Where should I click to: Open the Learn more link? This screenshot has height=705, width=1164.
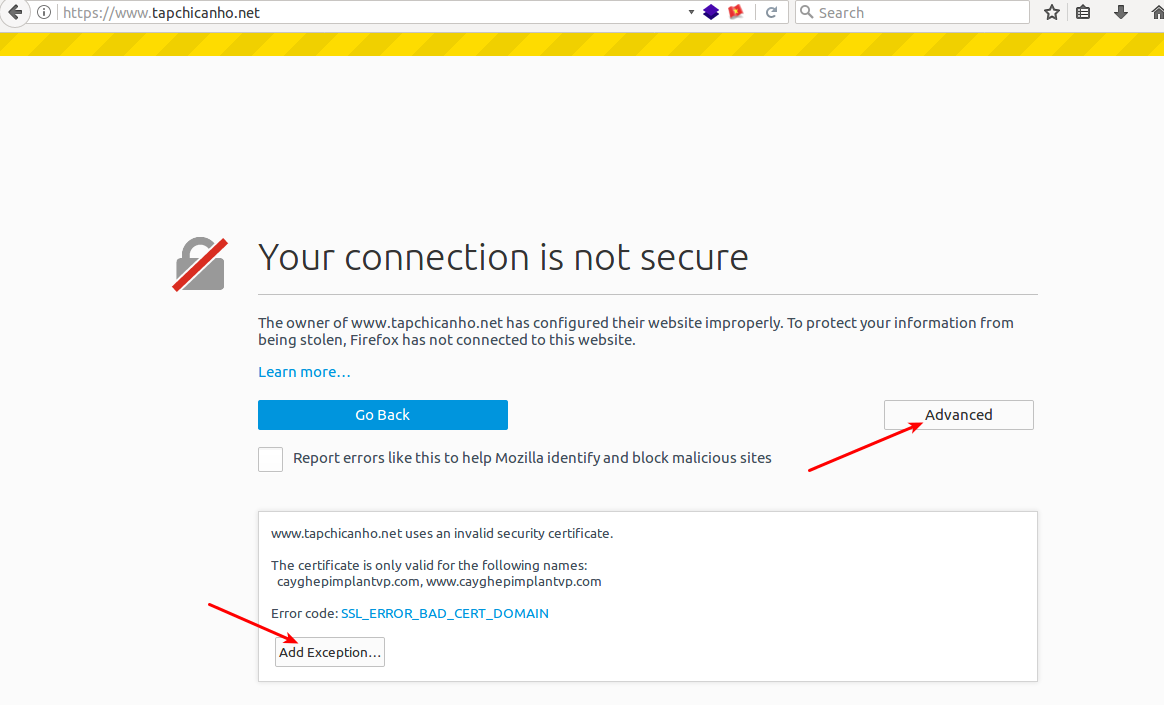pos(304,372)
